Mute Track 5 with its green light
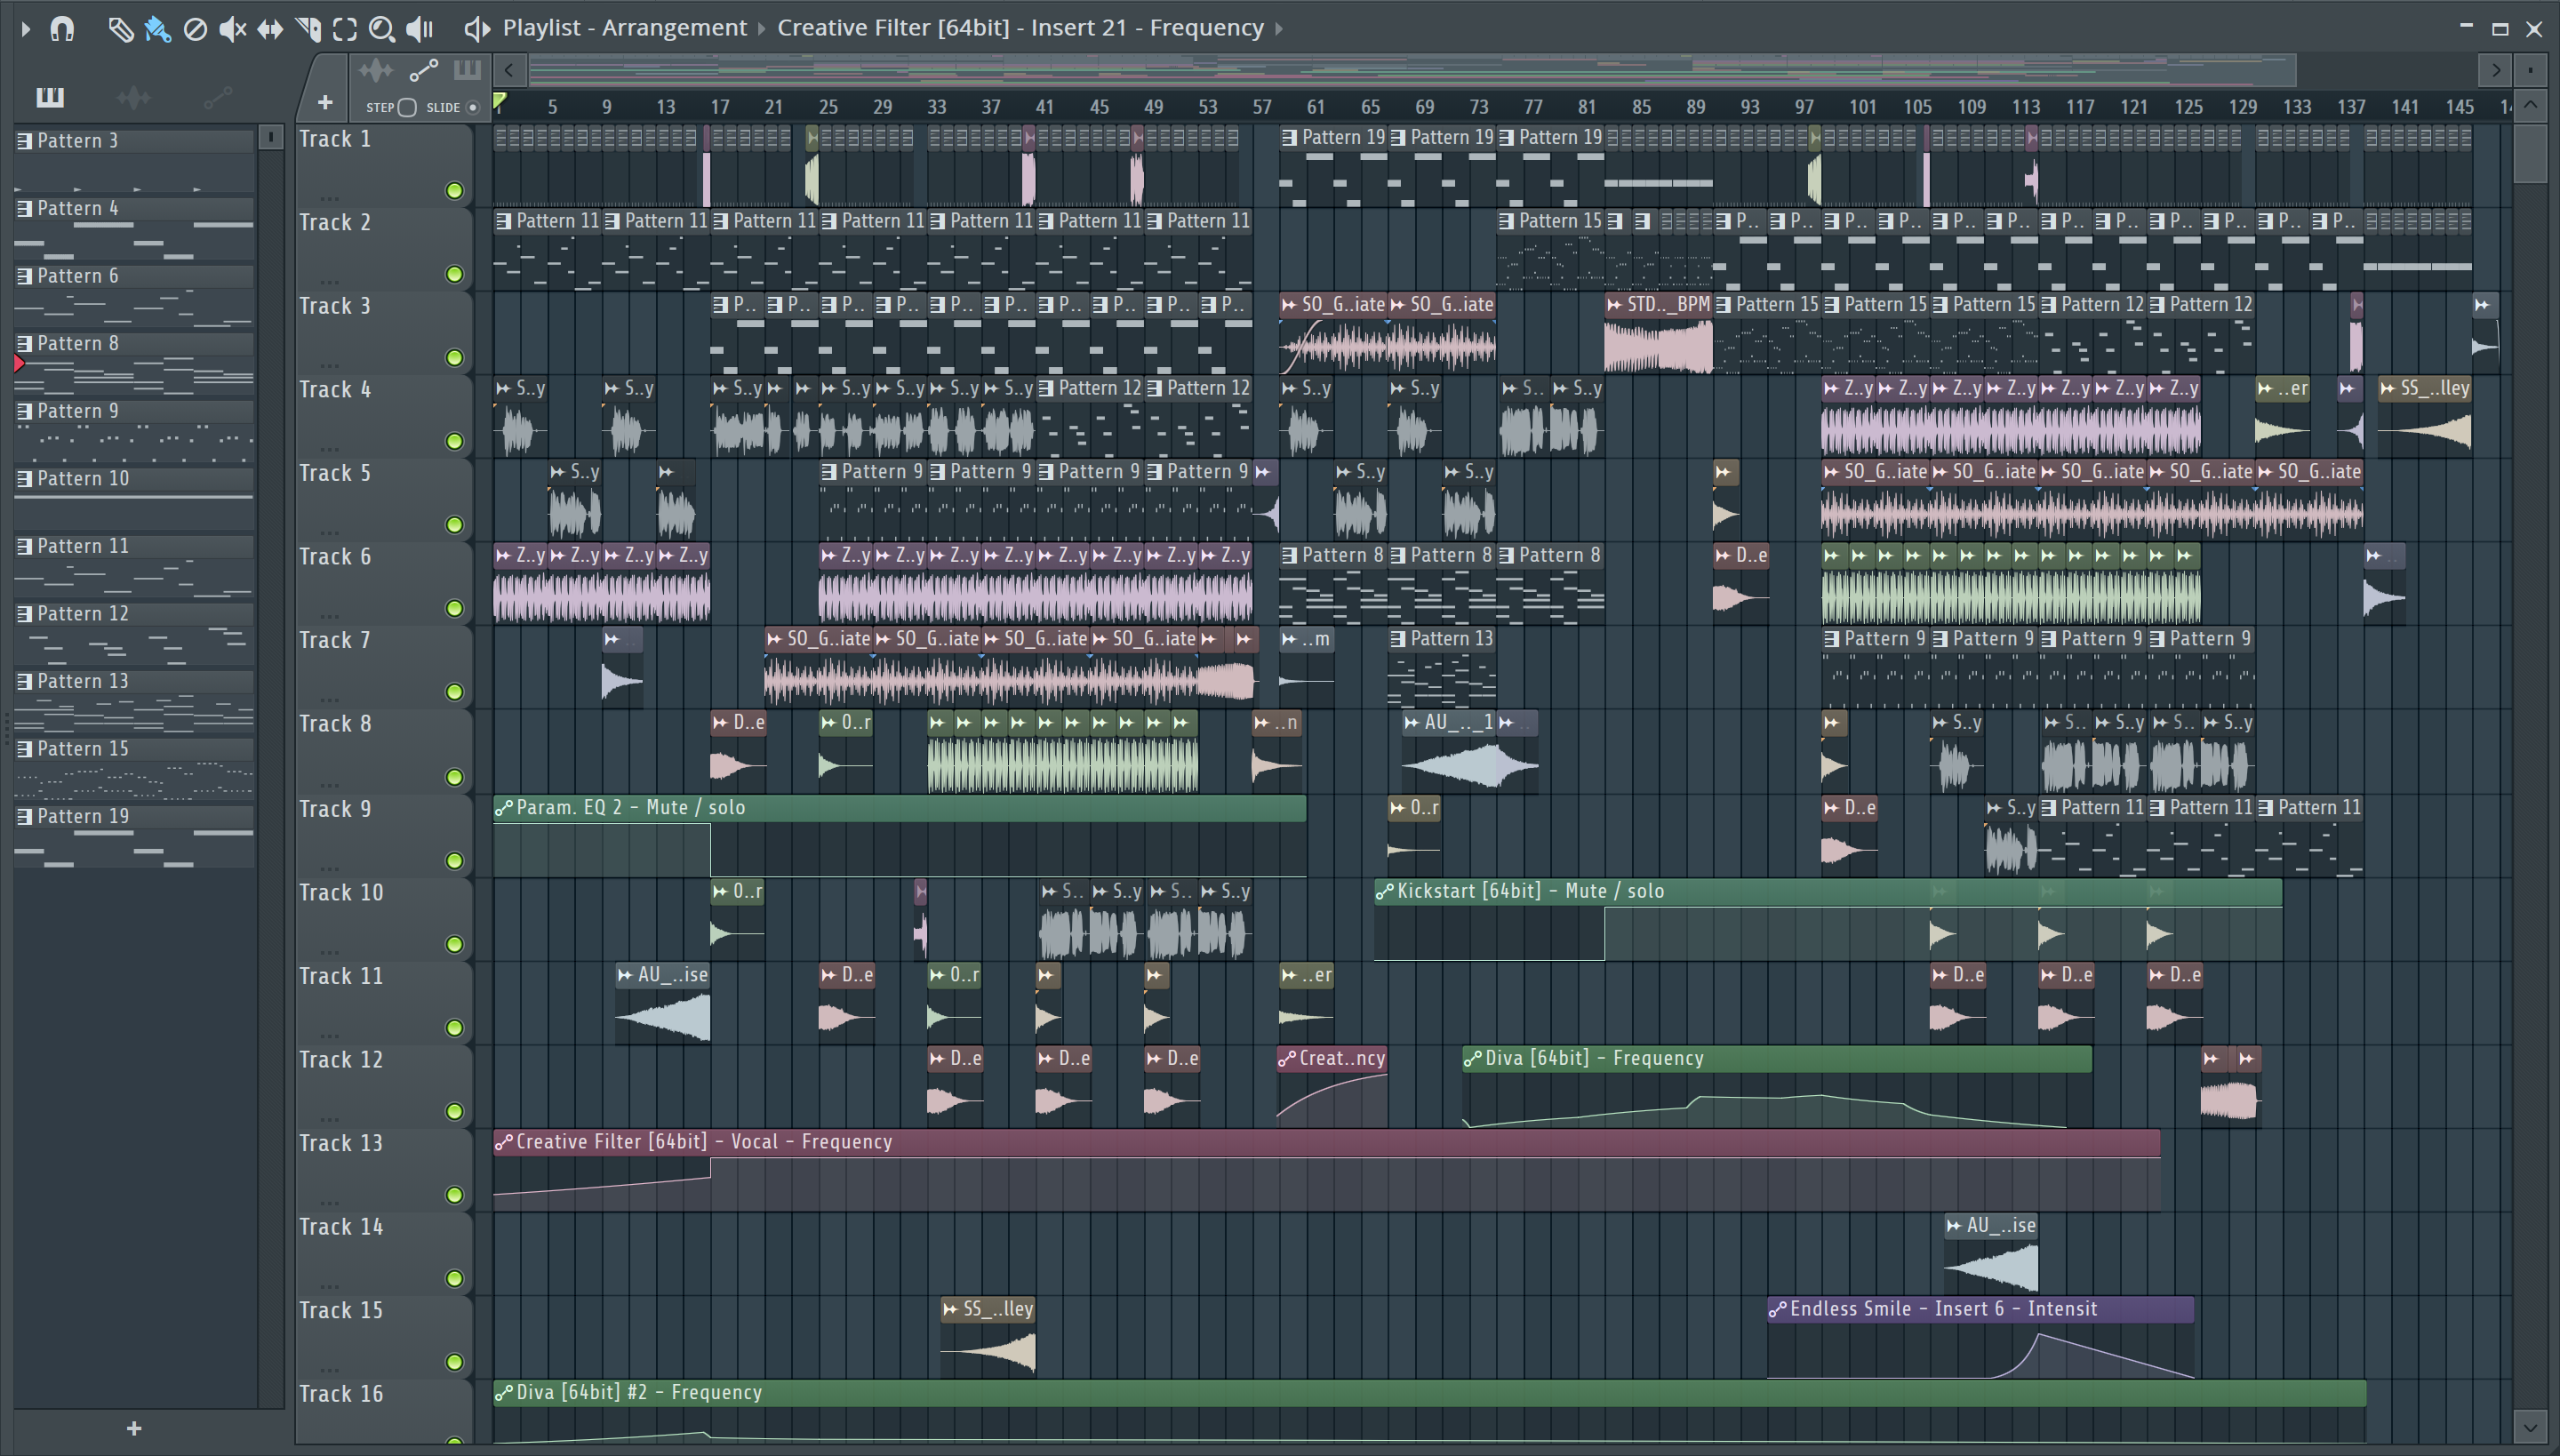The height and width of the screenshot is (1456, 2560). 454,525
